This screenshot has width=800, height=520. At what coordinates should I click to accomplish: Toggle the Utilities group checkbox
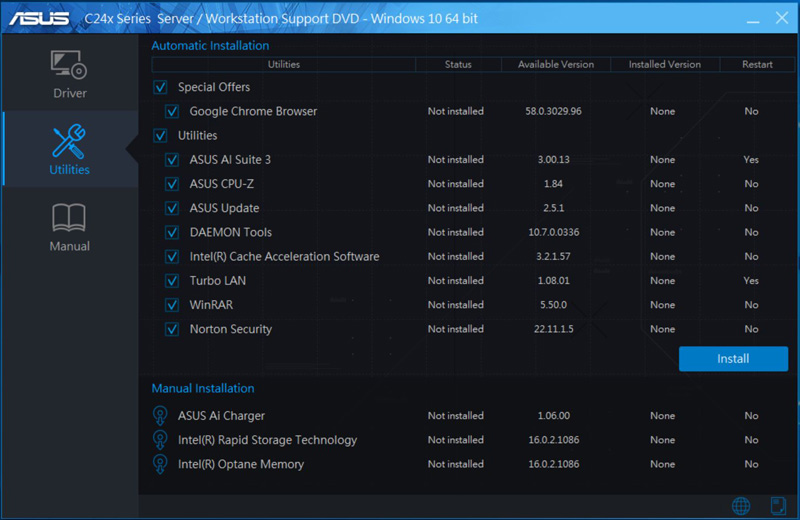pos(160,136)
